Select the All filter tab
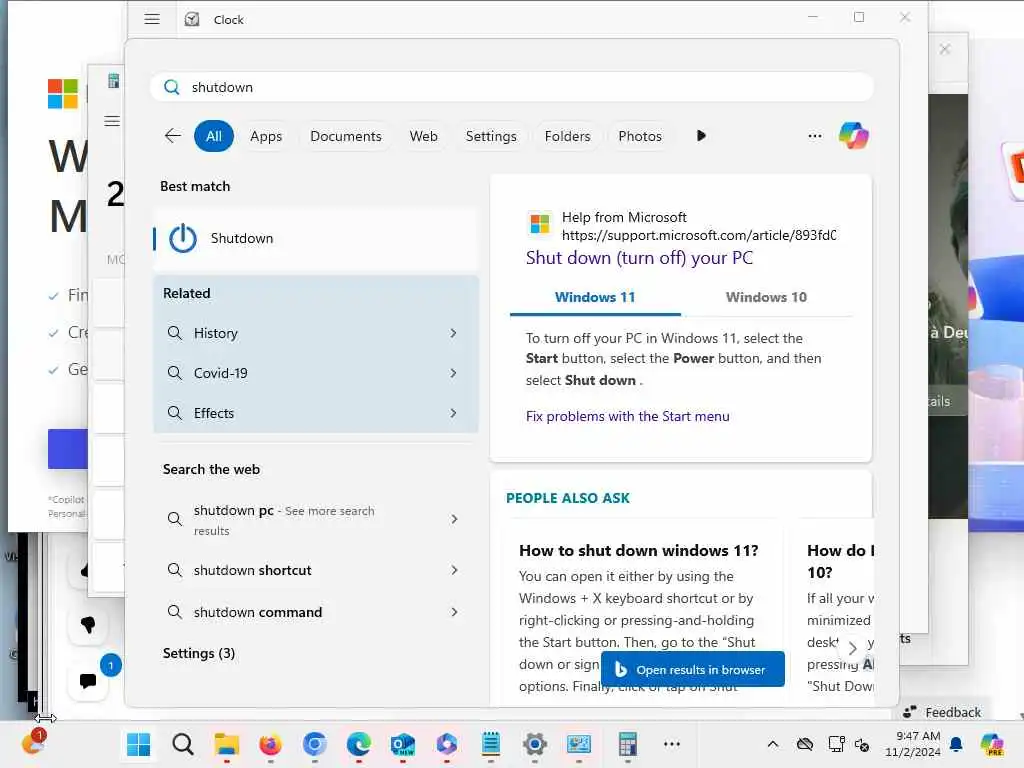Image resolution: width=1024 pixels, height=768 pixels. [x=214, y=136]
